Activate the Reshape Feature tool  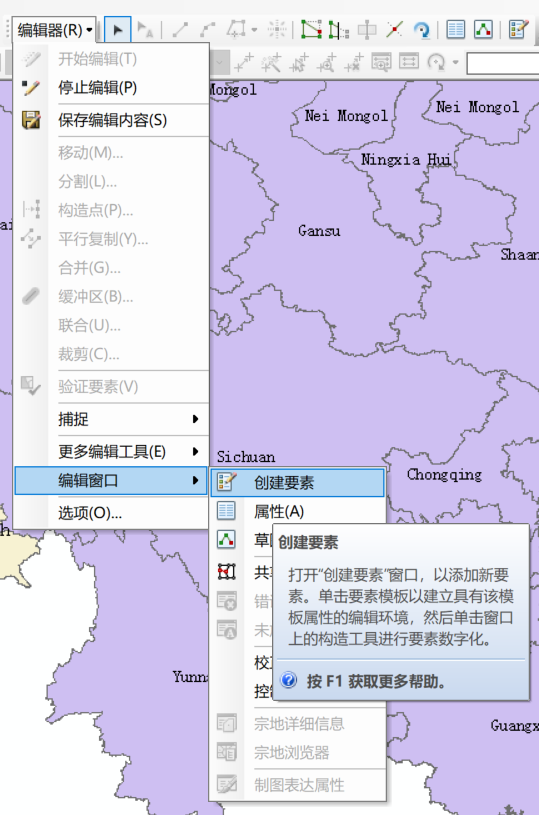[338, 30]
